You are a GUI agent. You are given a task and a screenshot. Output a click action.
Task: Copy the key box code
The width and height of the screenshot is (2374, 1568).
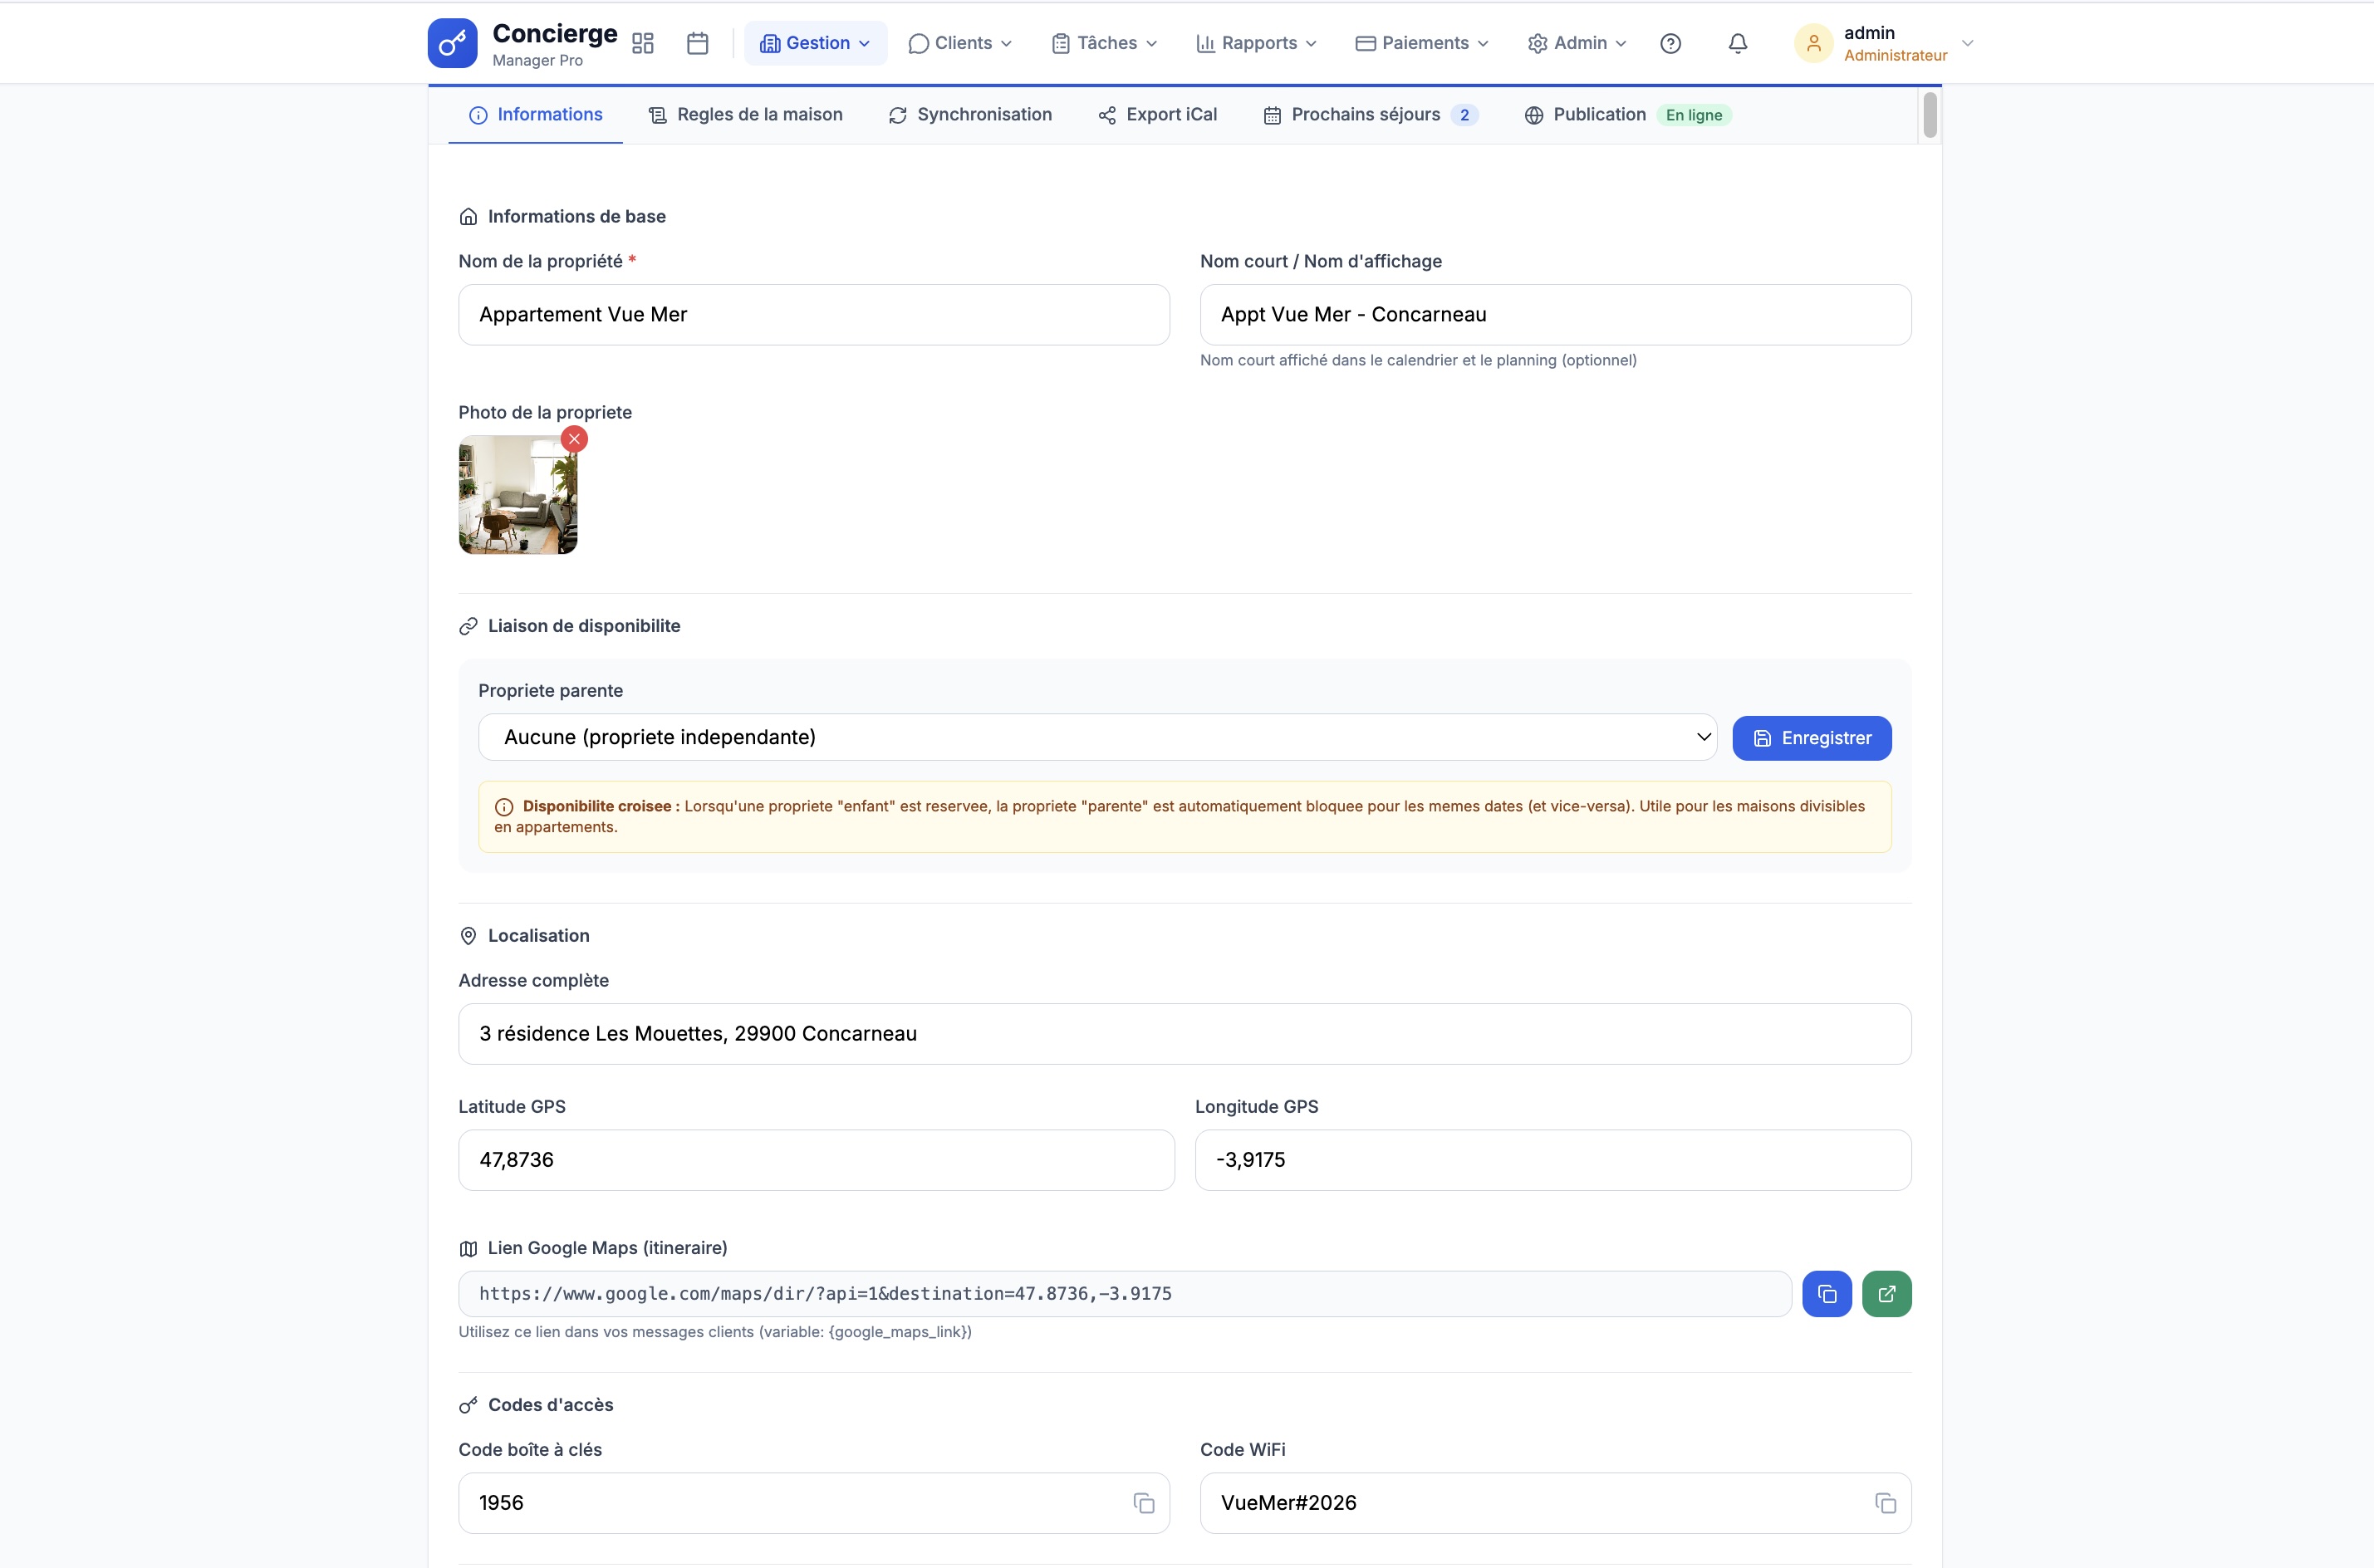[1144, 1503]
